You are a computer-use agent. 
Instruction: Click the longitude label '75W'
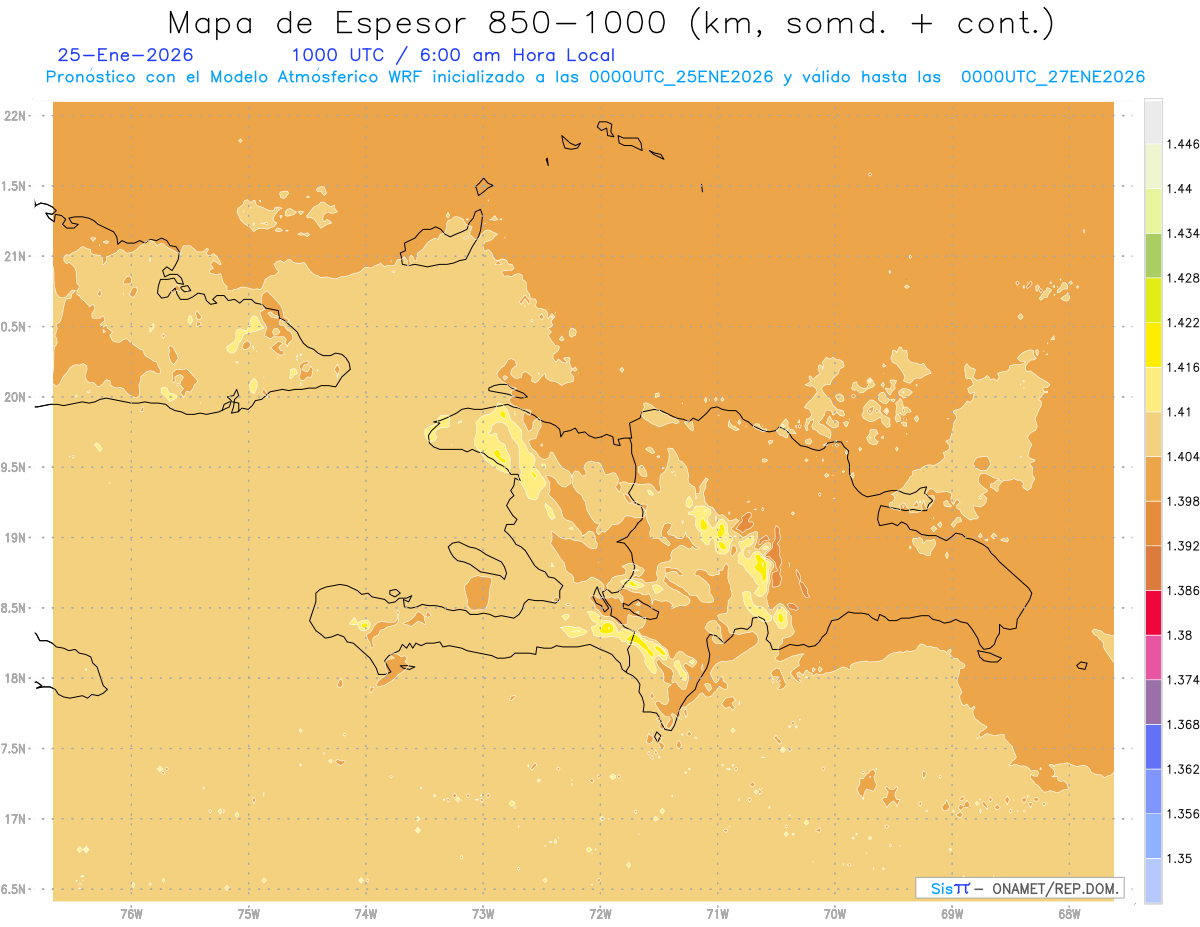[x=249, y=914]
